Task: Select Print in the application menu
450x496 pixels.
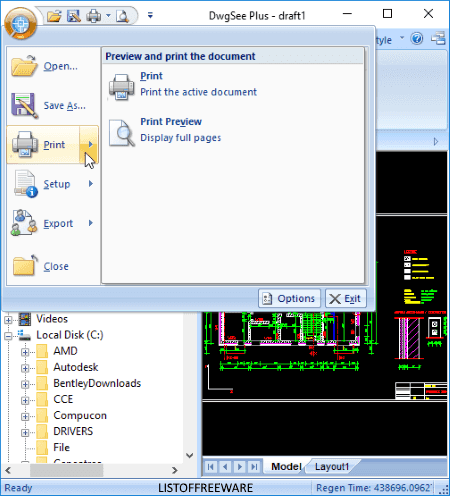Action: pos(43,145)
